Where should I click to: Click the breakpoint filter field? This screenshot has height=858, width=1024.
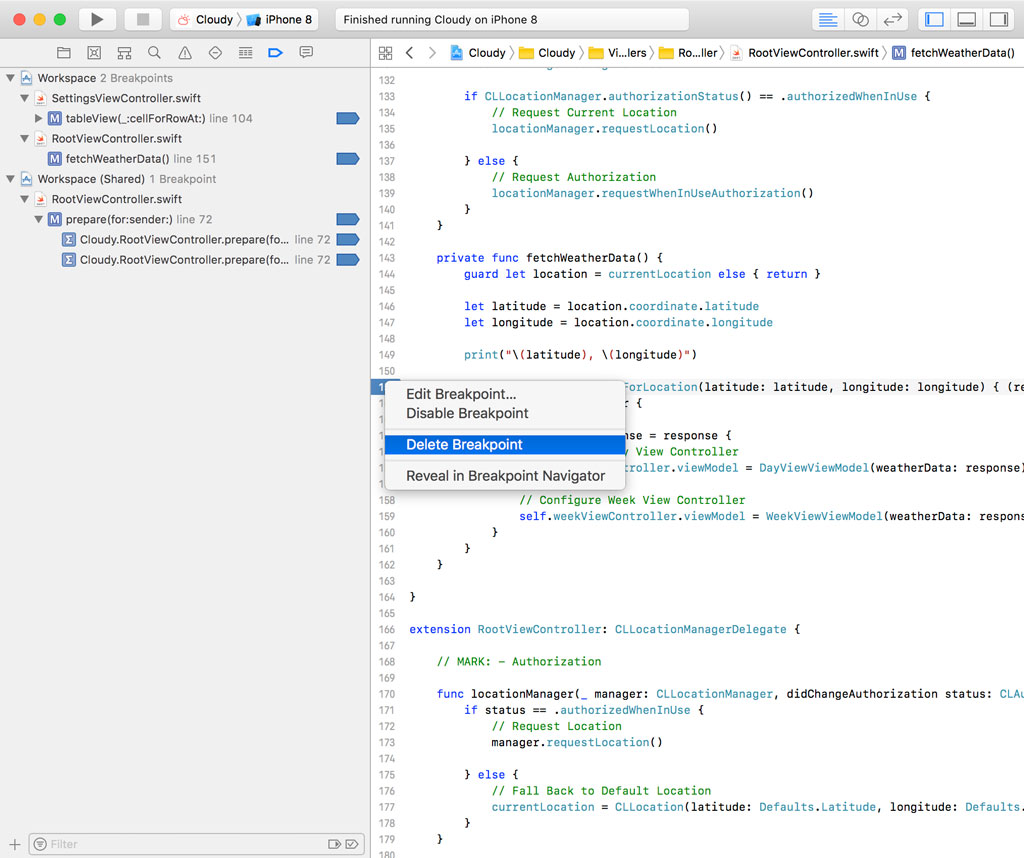click(180, 844)
